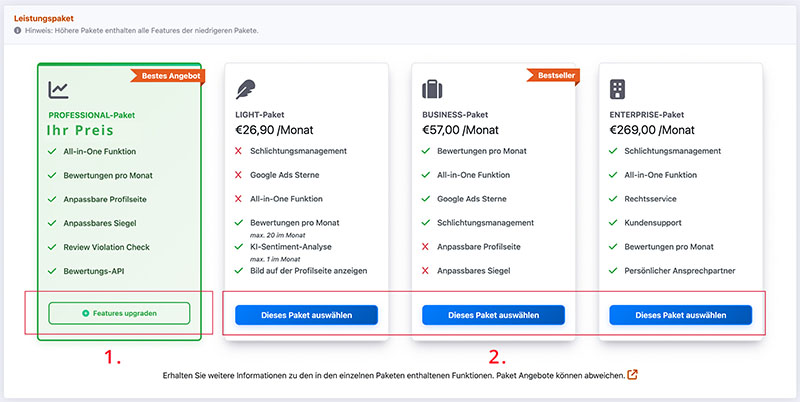The image size is (800, 402).
Task: Click the green check beside Bewertungs-API
Action: coord(51,271)
